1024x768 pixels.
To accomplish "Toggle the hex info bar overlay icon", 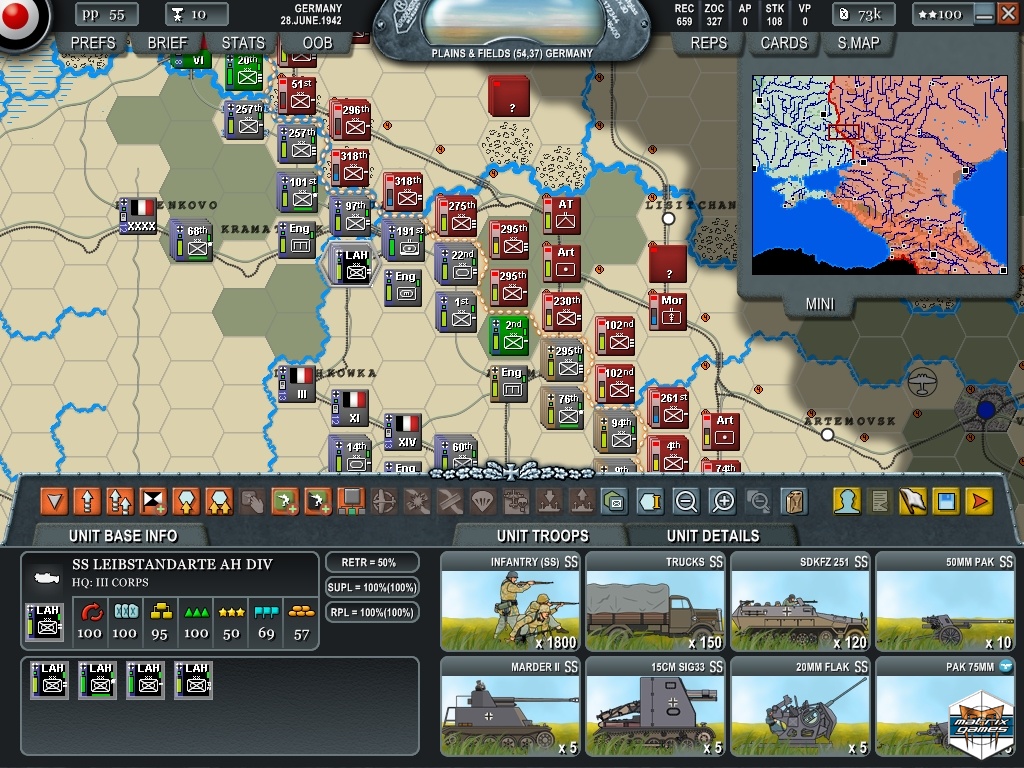I will pyautogui.click(x=650, y=500).
